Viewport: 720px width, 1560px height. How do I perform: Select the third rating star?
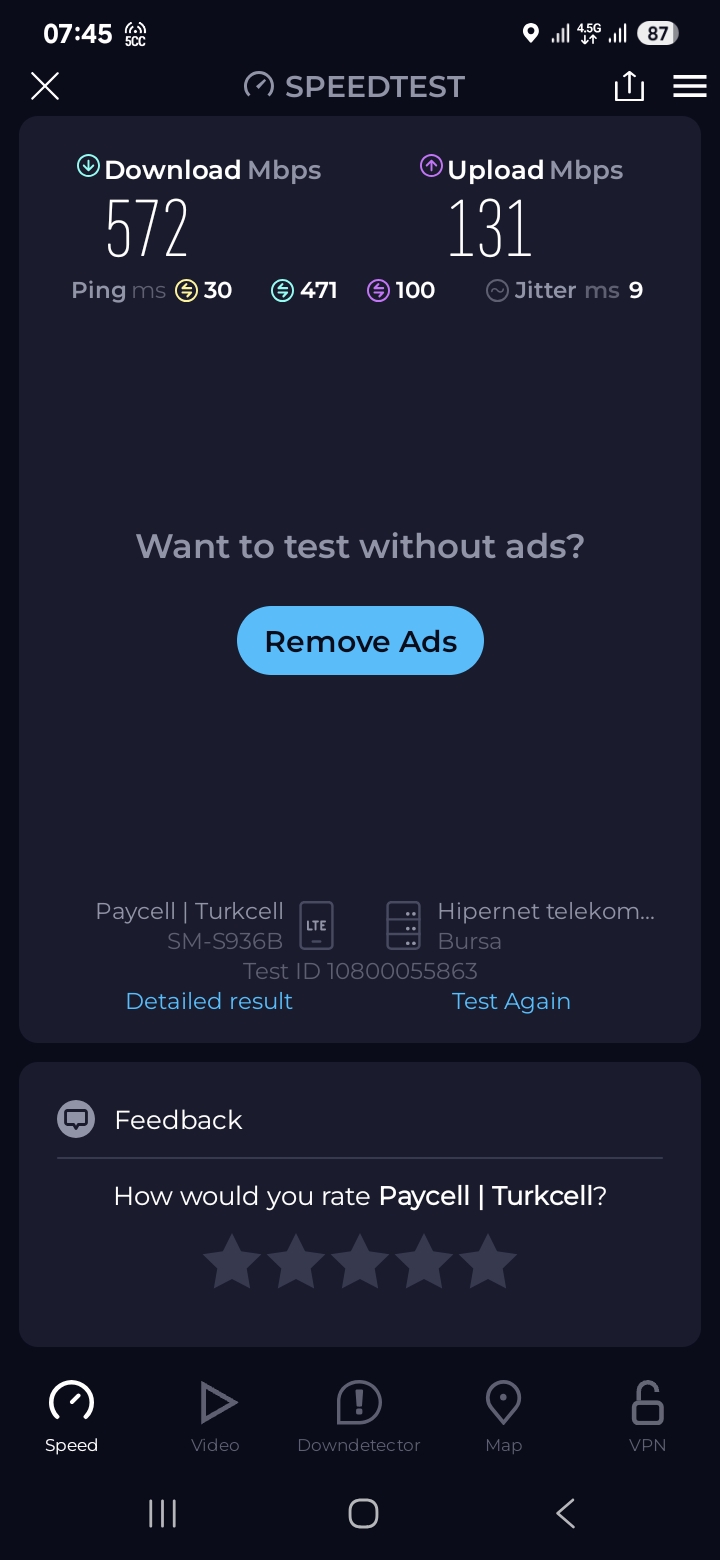[x=360, y=1262]
